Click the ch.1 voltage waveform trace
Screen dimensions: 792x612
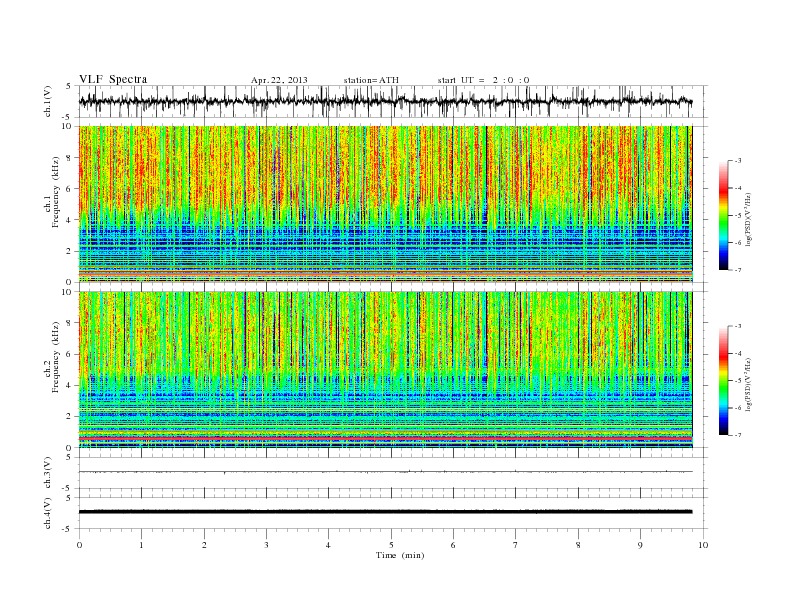385,101
